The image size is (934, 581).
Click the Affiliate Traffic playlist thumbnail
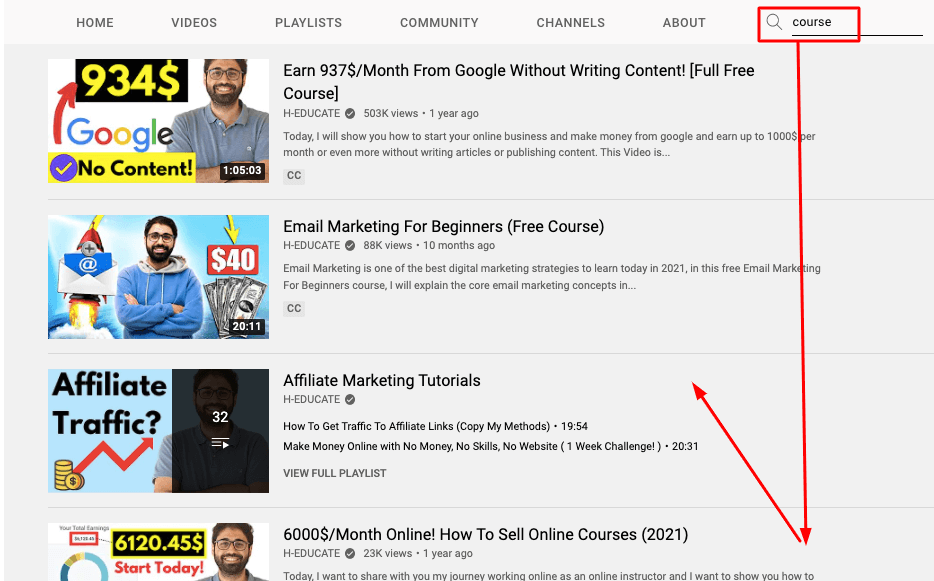158,431
